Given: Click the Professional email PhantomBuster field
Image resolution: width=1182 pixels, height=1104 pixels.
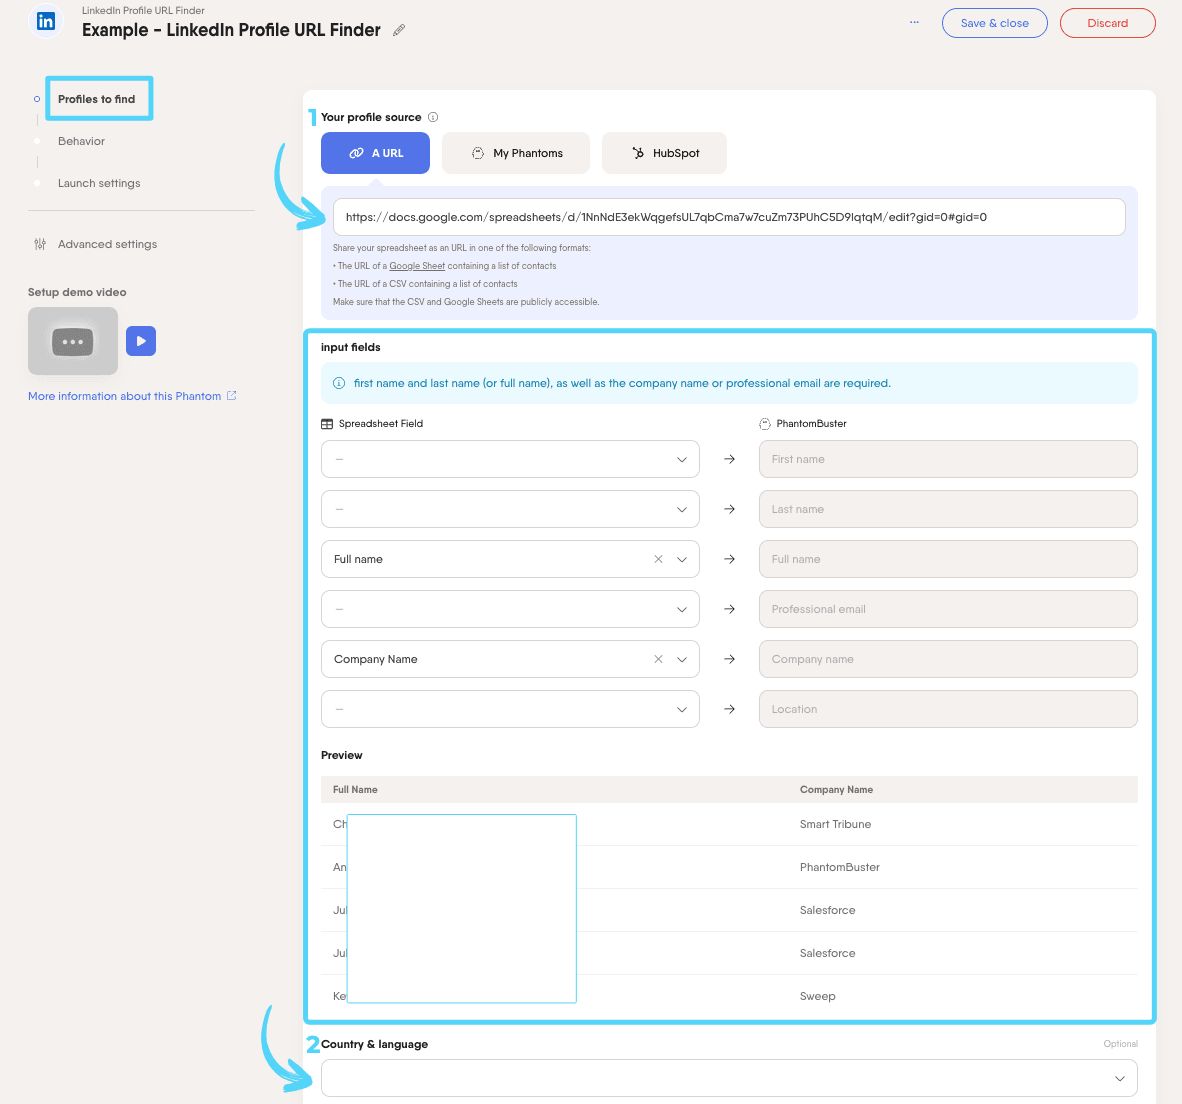Looking at the screenshot, I should [948, 609].
